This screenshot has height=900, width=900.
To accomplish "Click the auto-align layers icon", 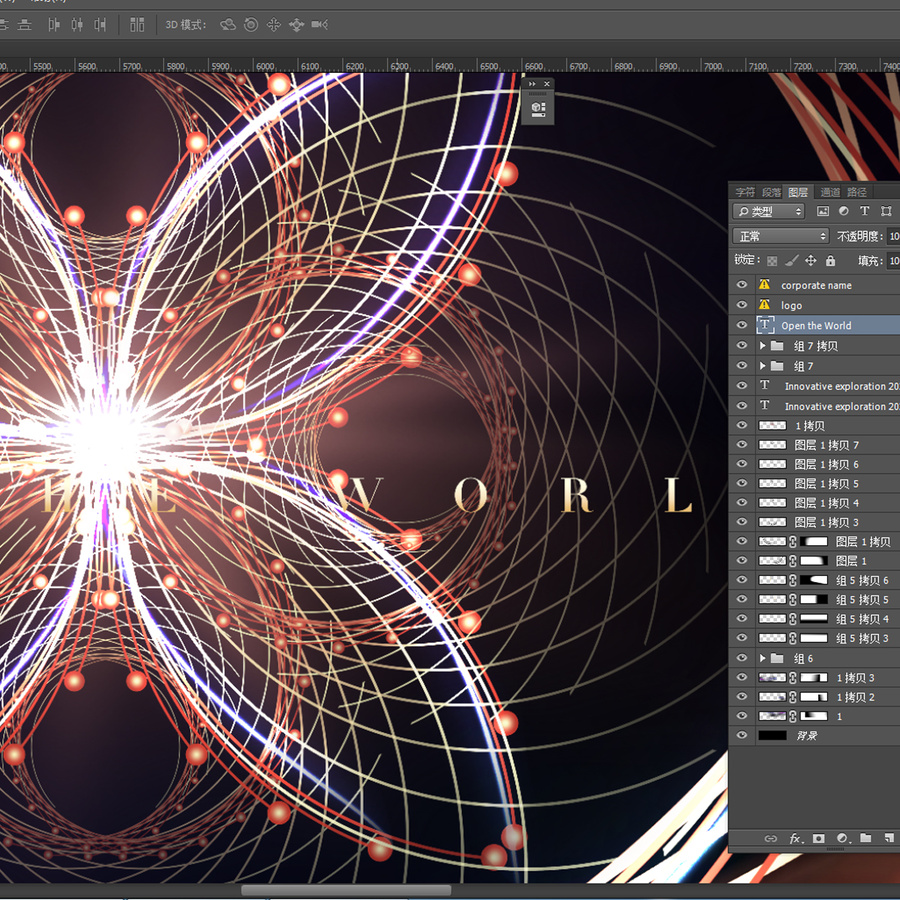I will 137,25.
